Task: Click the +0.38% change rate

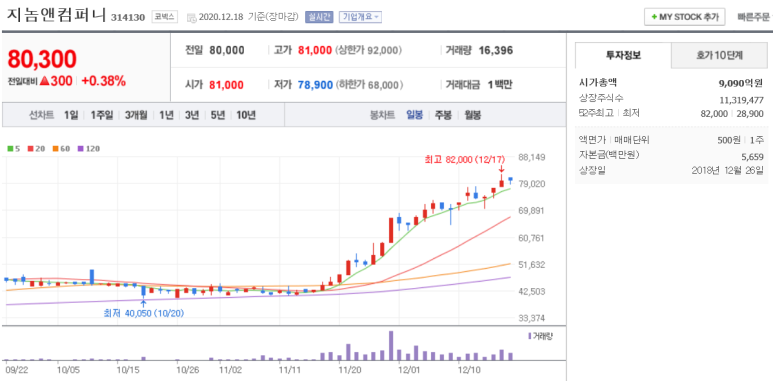Action: pyautogui.click(x=104, y=81)
